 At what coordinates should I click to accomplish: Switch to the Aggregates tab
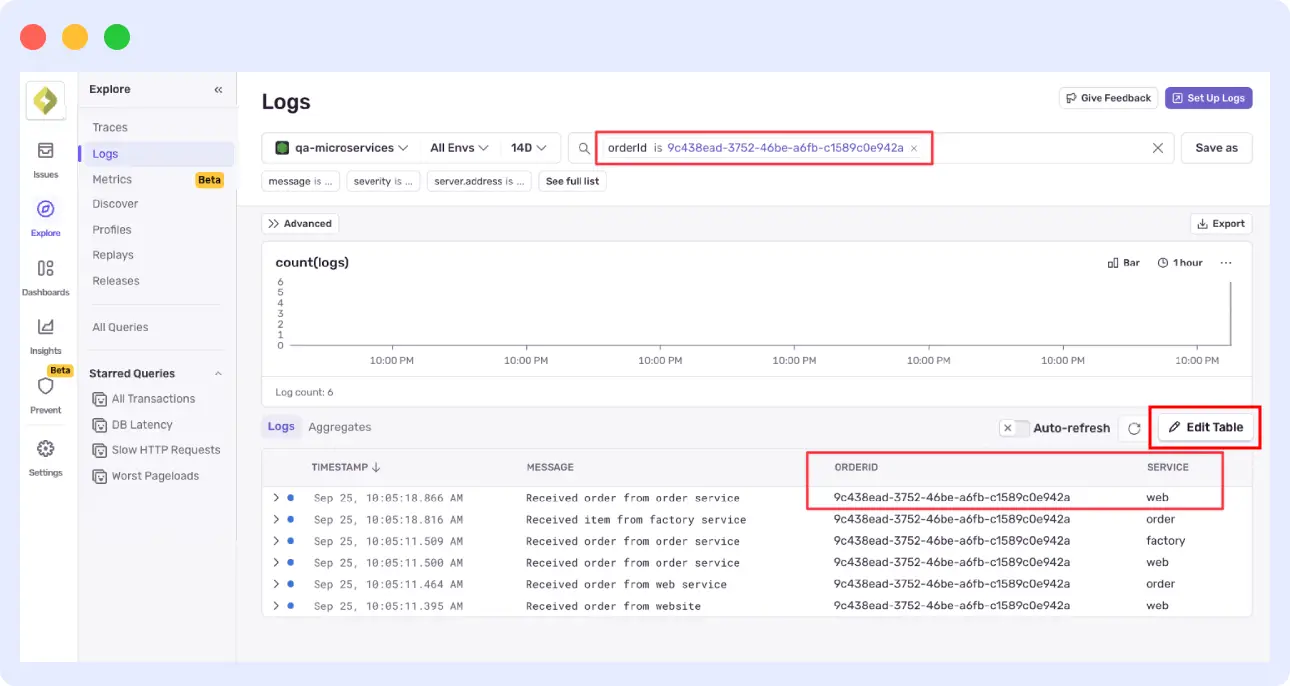coord(340,427)
